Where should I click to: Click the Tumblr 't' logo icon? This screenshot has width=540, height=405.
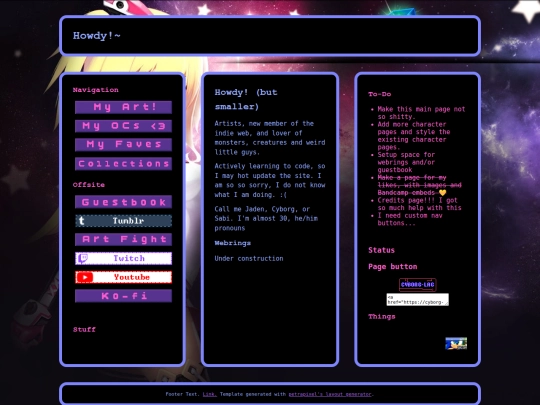pyautogui.click(x=82, y=221)
